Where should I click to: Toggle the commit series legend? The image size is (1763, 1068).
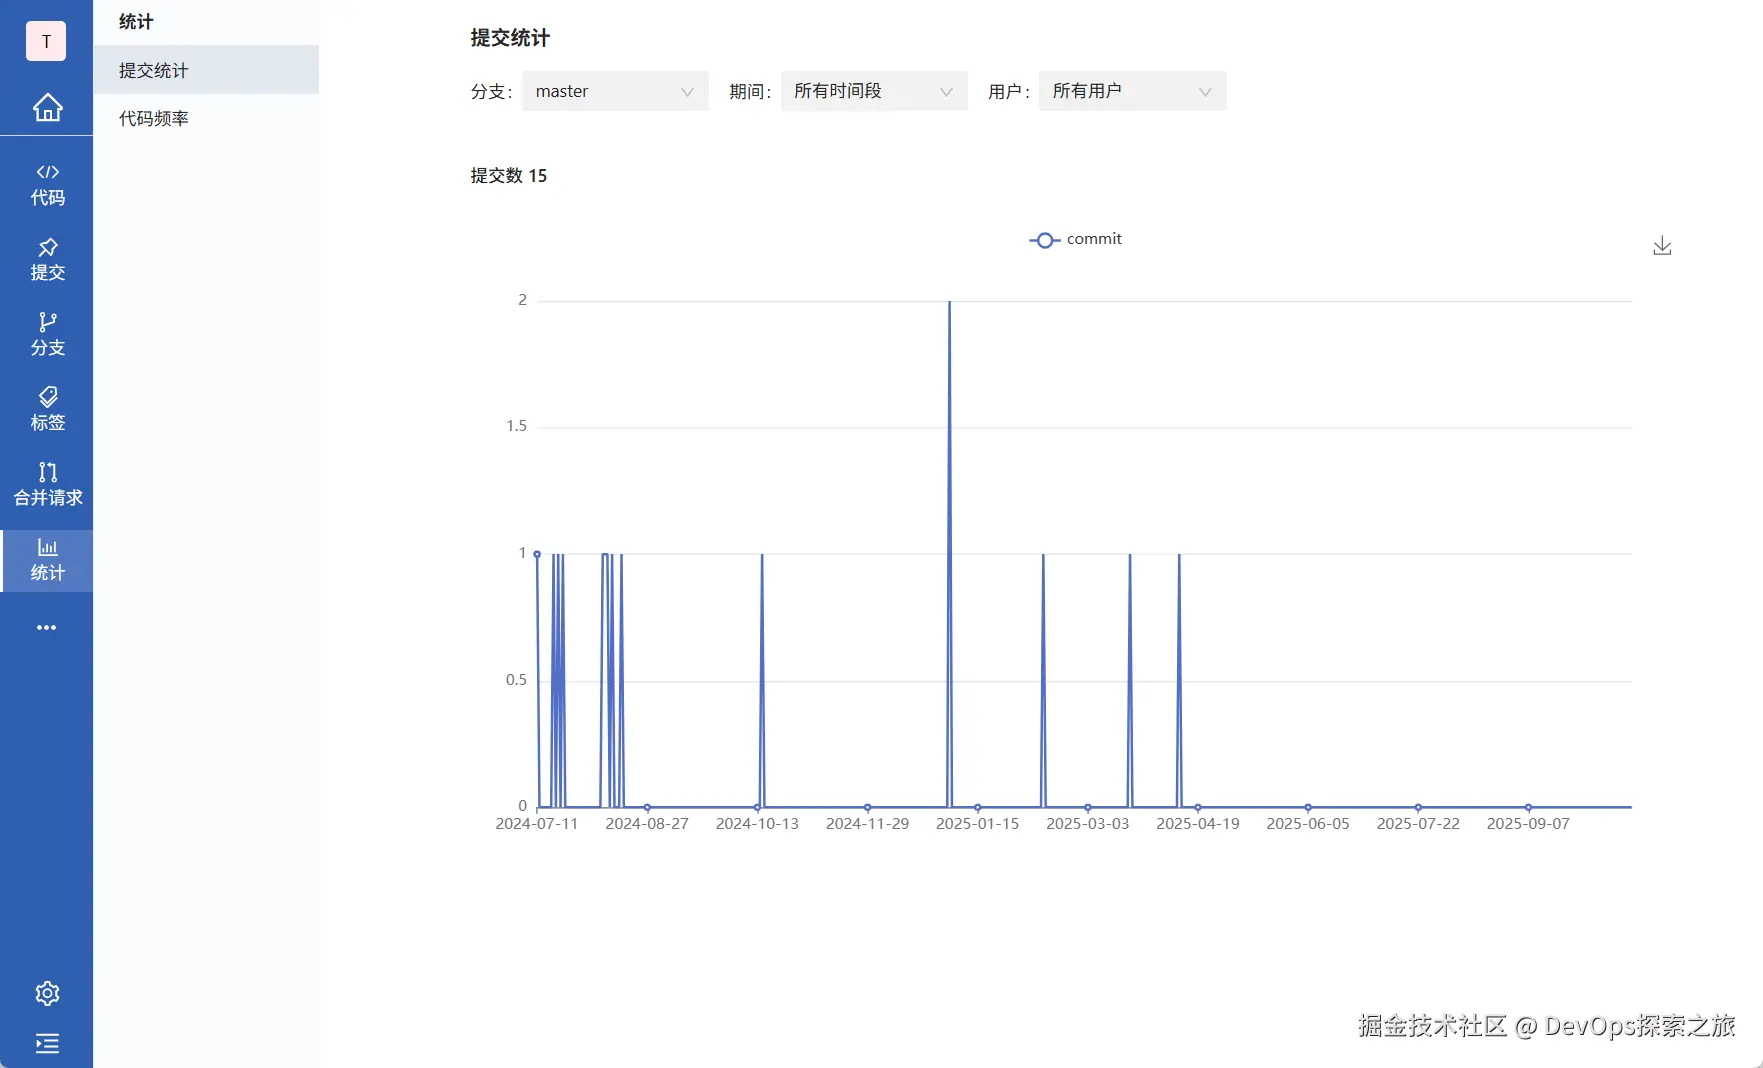1076,240
